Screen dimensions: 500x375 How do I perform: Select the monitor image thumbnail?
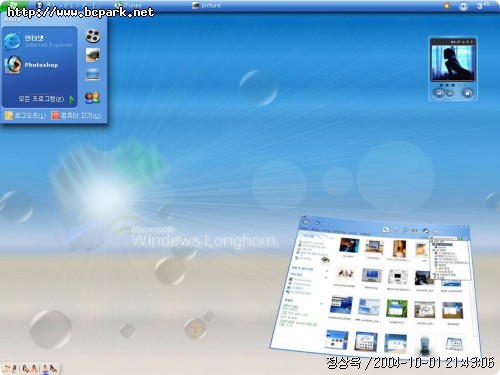point(371,276)
